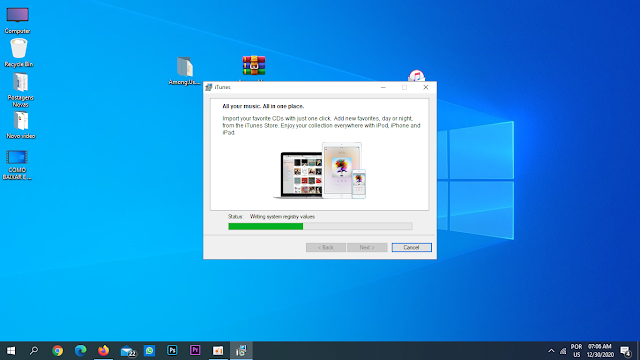Open taskbar search magnifier
640x360 pixels.
click(x=34, y=351)
